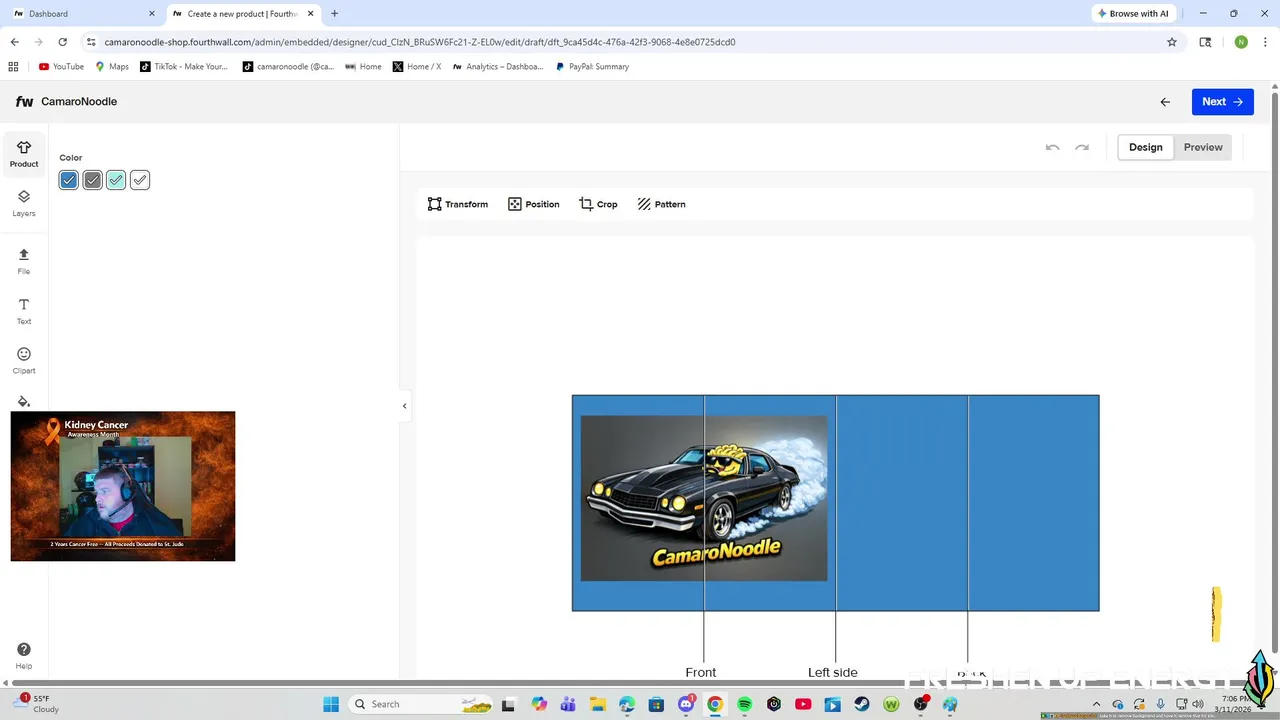
Task: Select the Create a new product tab
Action: coord(243,14)
